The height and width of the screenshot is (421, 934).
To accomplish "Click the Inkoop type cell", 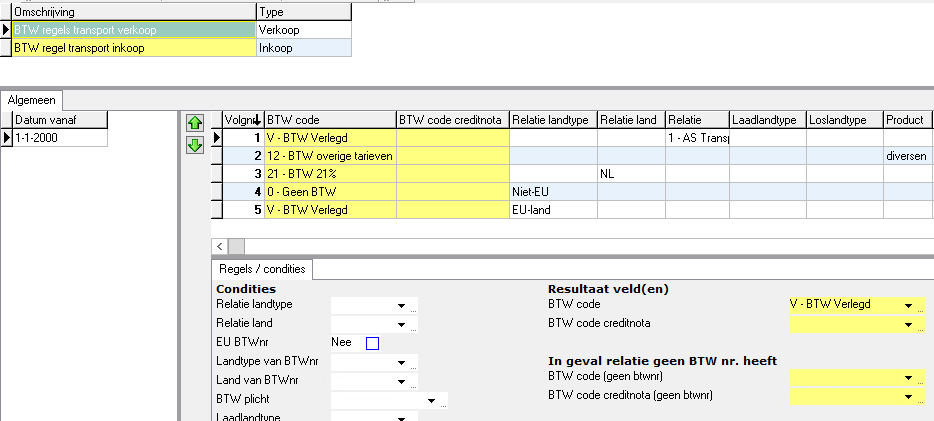I will [304, 48].
